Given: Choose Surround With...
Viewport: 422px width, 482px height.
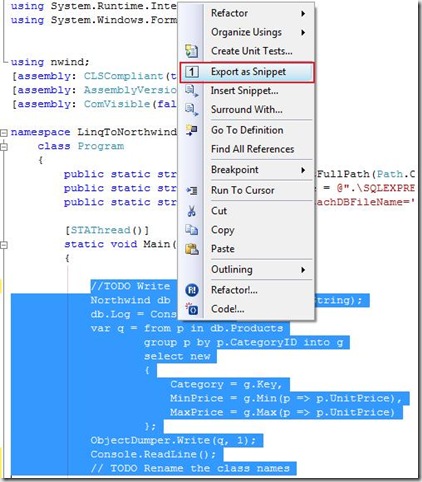Looking at the screenshot, I should [x=246, y=110].
